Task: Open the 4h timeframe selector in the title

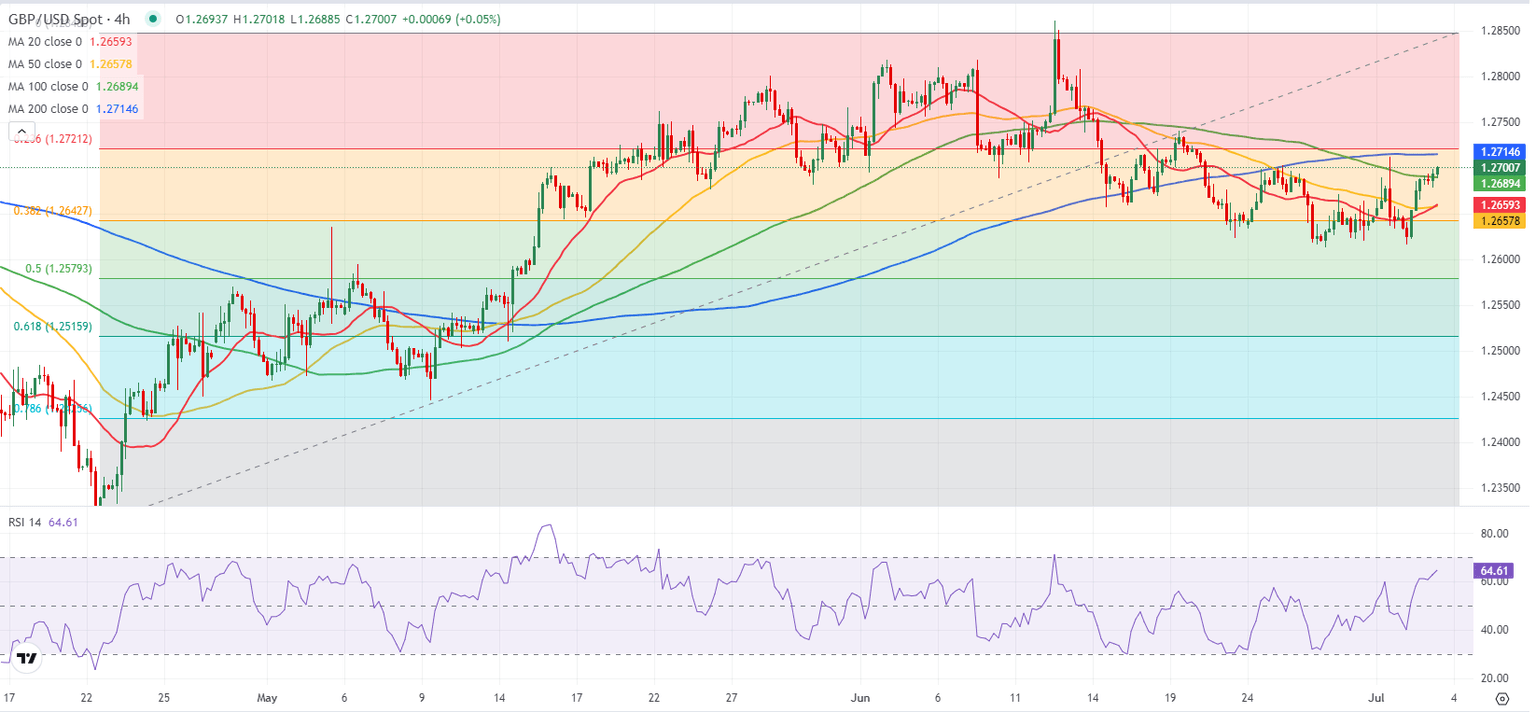Action: [x=122, y=19]
